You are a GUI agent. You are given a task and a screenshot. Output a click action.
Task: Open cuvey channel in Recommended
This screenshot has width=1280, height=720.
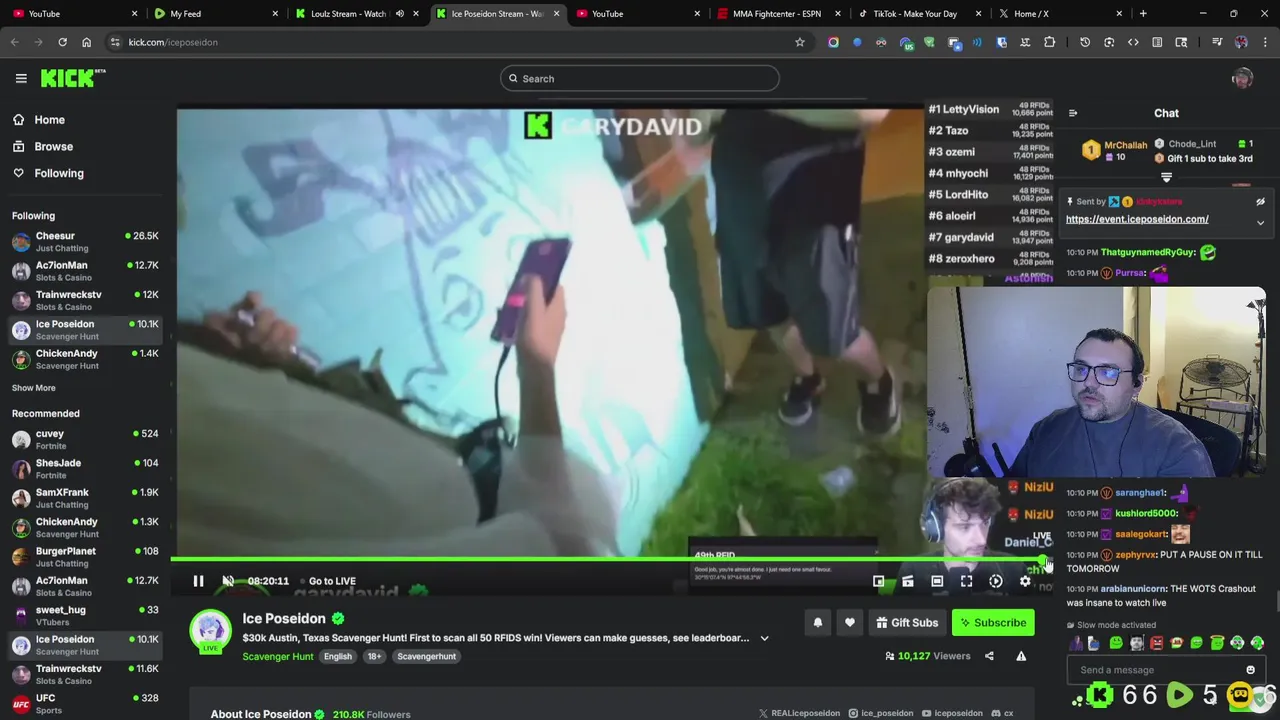point(85,439)
